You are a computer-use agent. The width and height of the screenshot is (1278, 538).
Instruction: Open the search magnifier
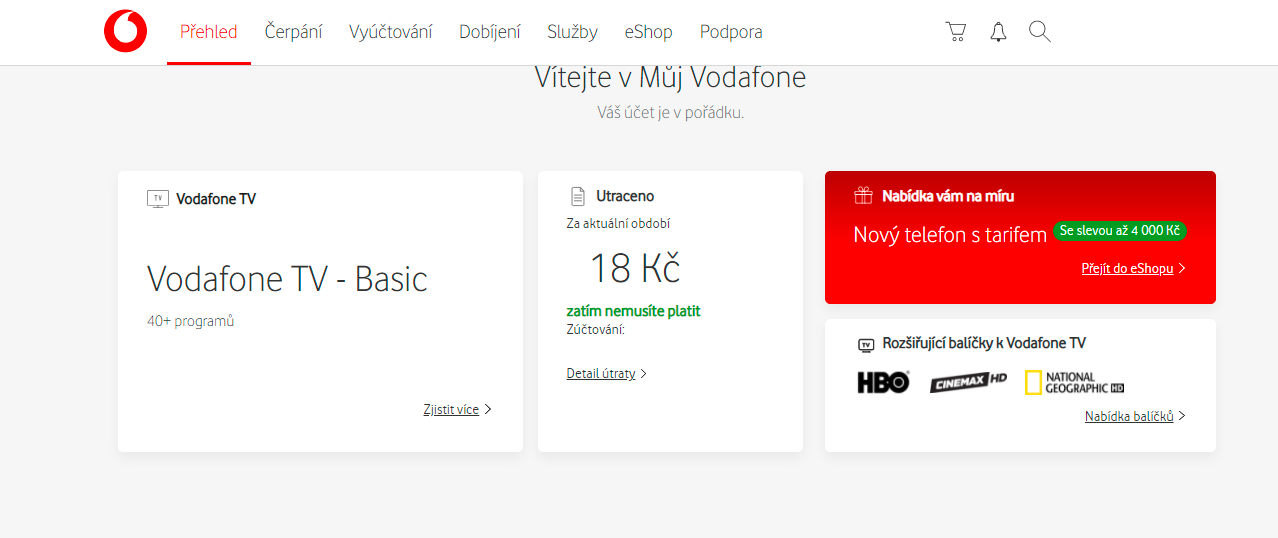pos(1040,32)
